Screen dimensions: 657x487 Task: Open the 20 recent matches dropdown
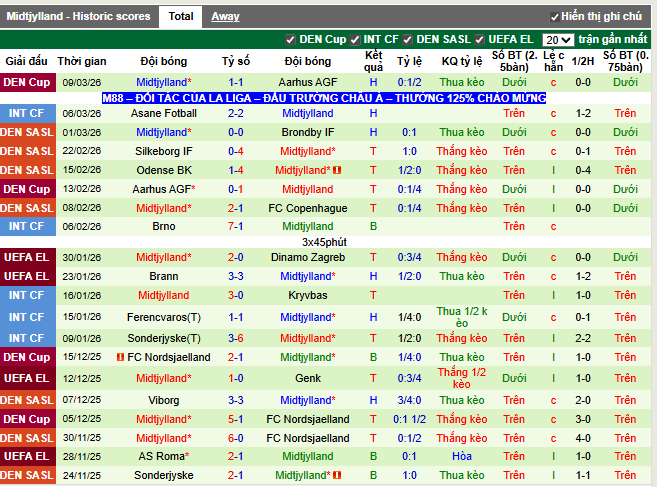[x=558, y=40]
